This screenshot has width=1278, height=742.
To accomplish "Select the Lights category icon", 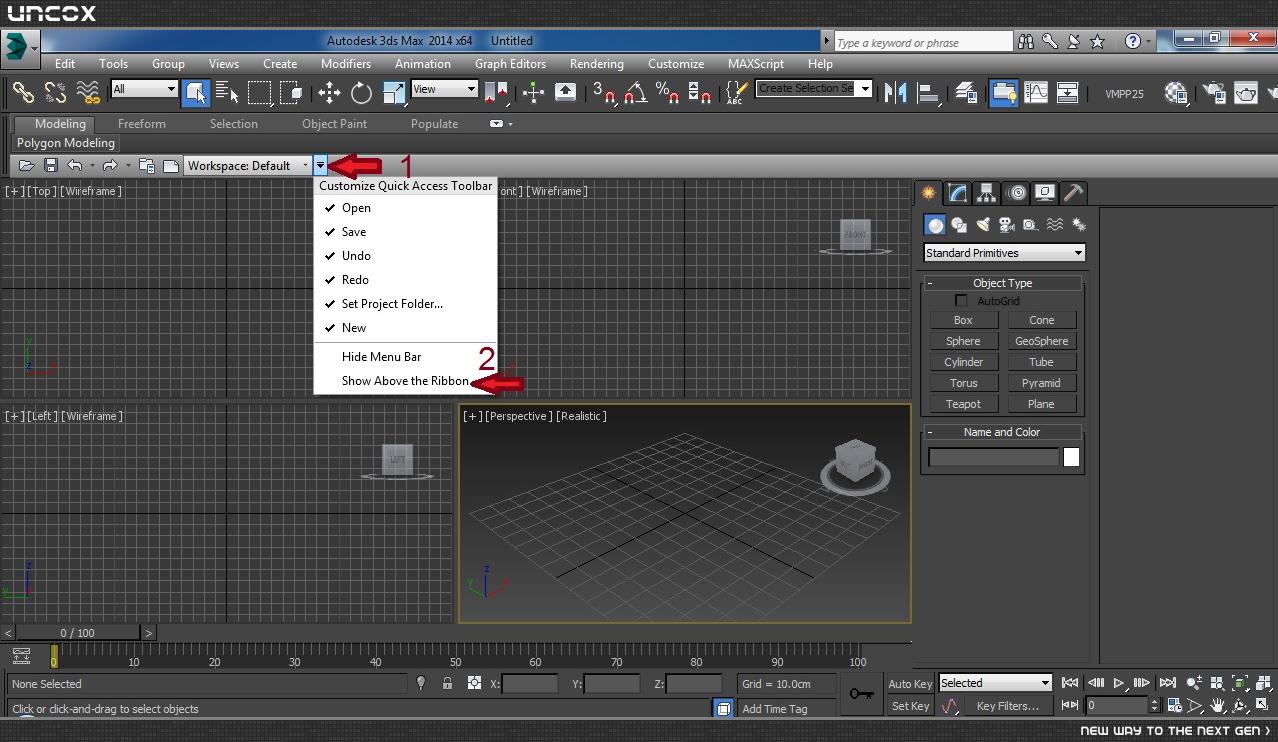I will [x=983, y=225].
